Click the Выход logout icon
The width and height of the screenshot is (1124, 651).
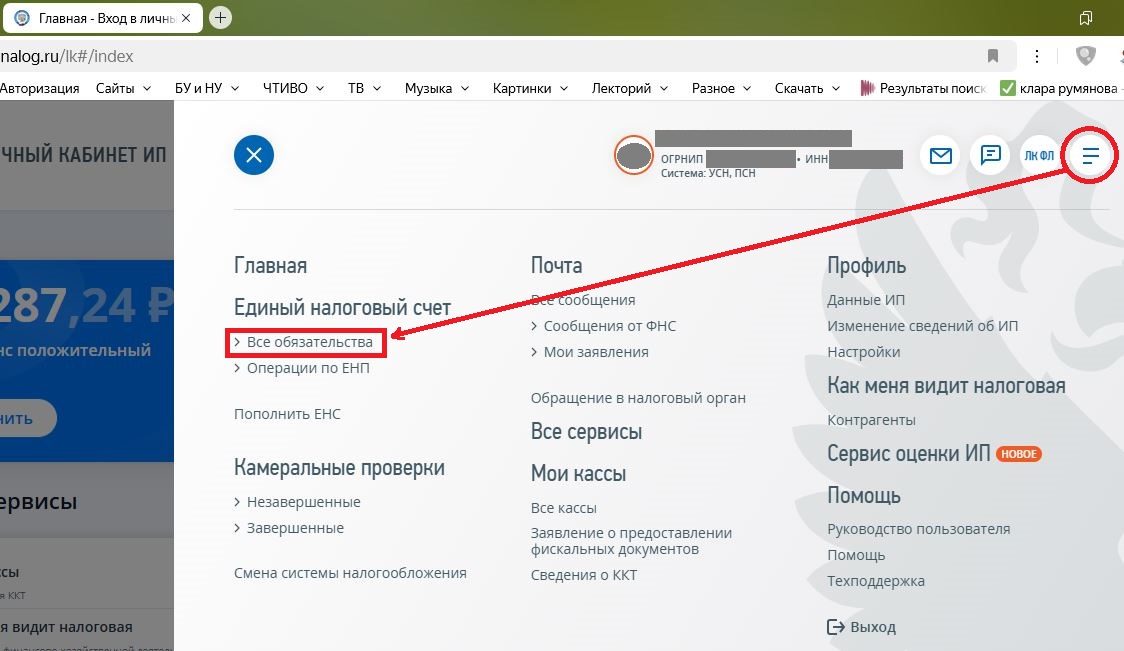[836, 627]
